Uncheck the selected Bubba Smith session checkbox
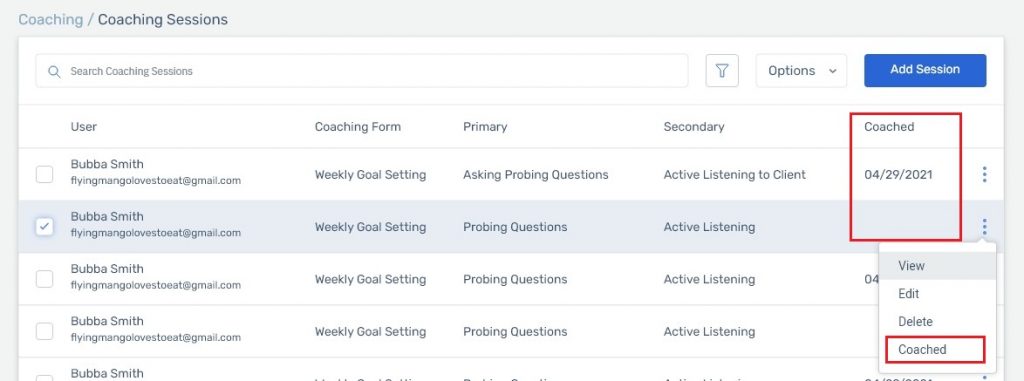 coord(44,227)
